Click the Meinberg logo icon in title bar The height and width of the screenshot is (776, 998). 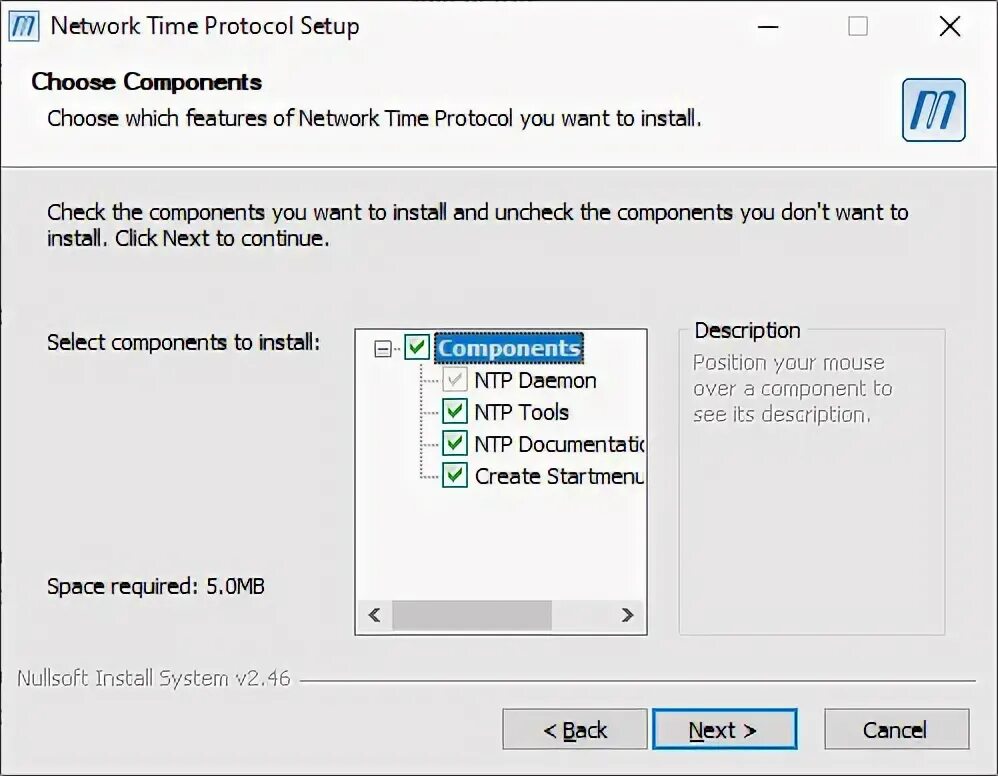pyautogui.click(x=24, y=25)
